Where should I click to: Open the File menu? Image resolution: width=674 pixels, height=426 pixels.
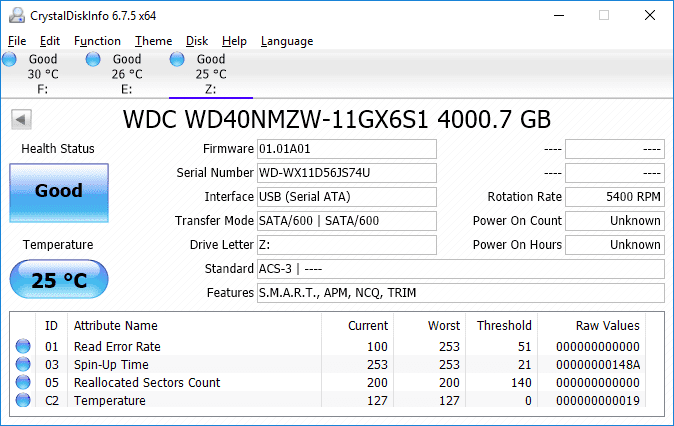click(17, 41)
